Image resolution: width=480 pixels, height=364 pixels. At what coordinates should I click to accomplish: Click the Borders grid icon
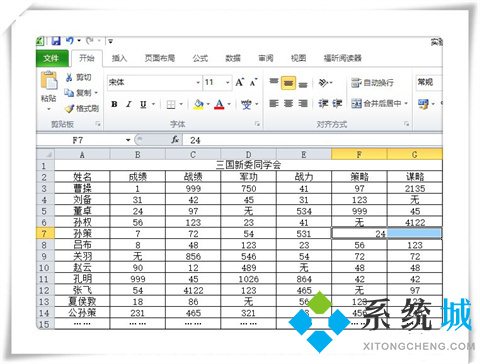[171, 104]
